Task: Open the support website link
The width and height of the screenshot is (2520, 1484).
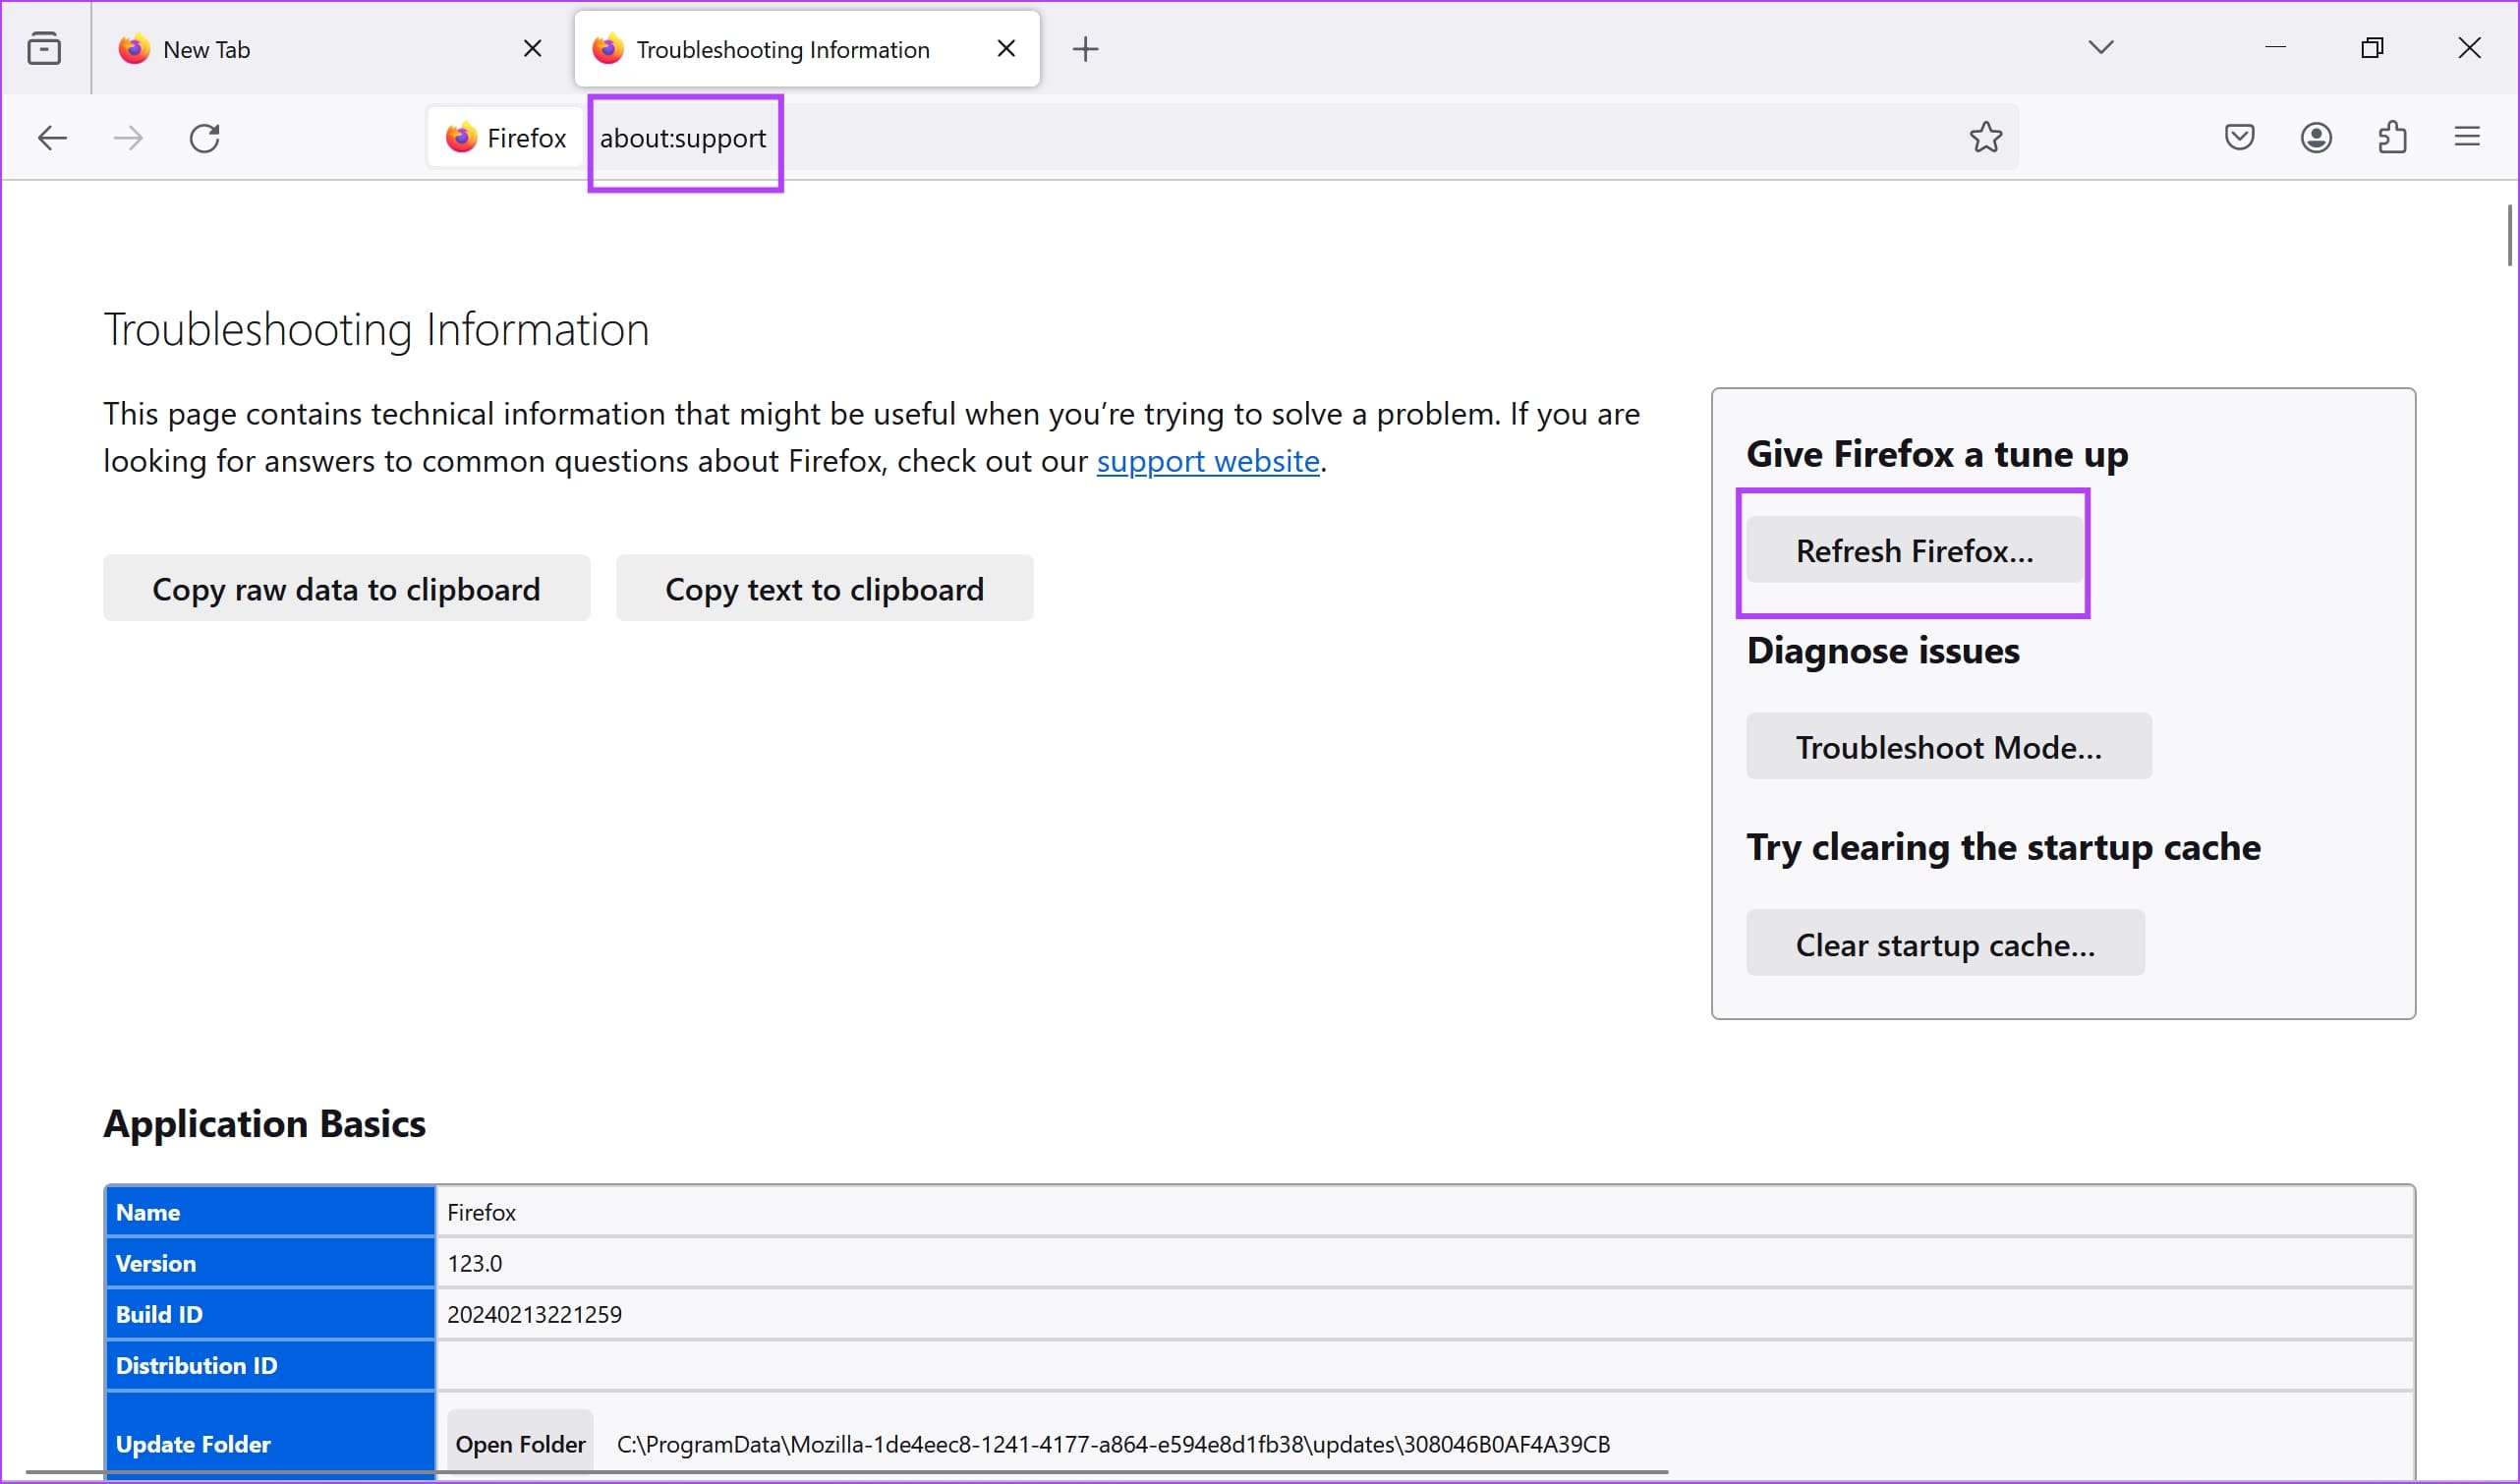Action: [x=1208, y=461]
